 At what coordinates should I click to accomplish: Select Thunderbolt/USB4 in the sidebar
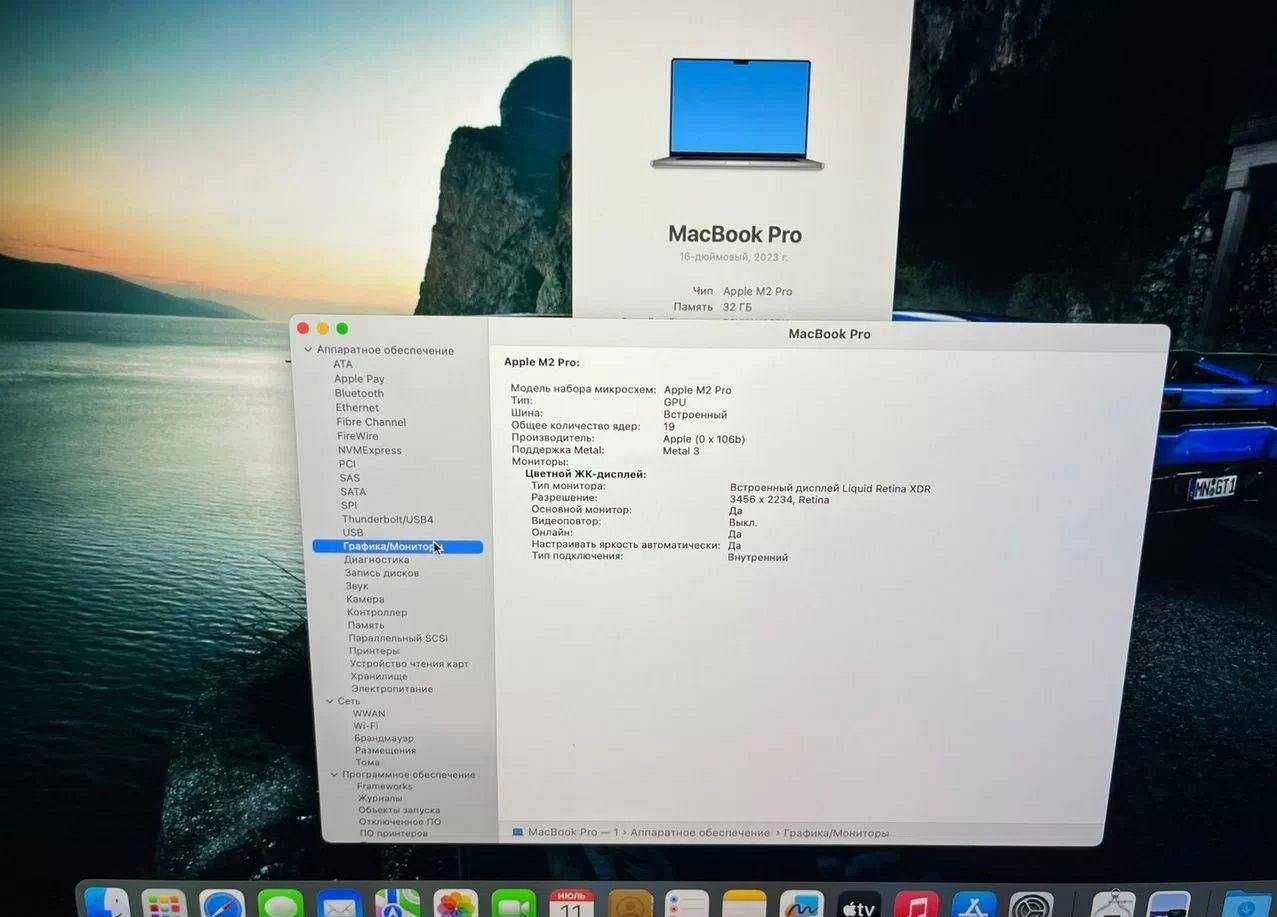(x=388, y=519)
